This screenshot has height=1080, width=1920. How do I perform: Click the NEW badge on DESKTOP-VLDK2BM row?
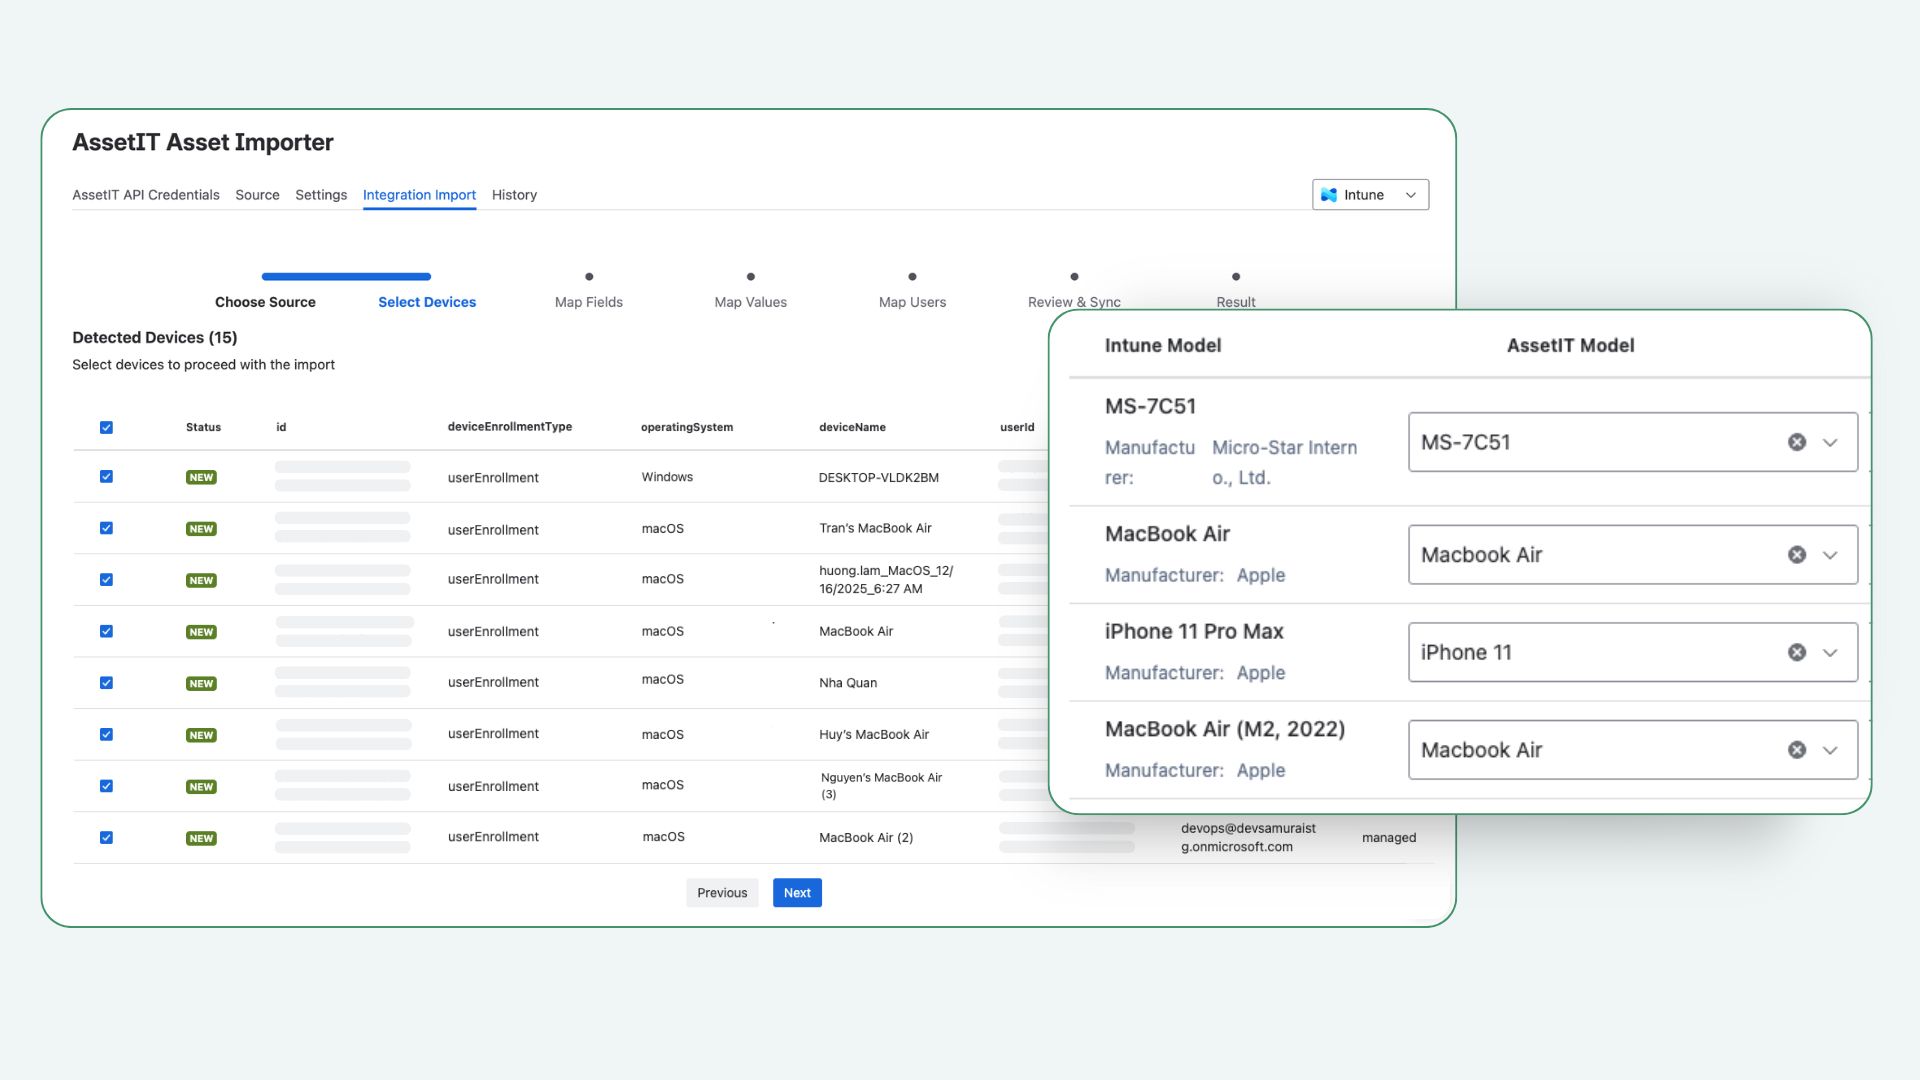201,478
